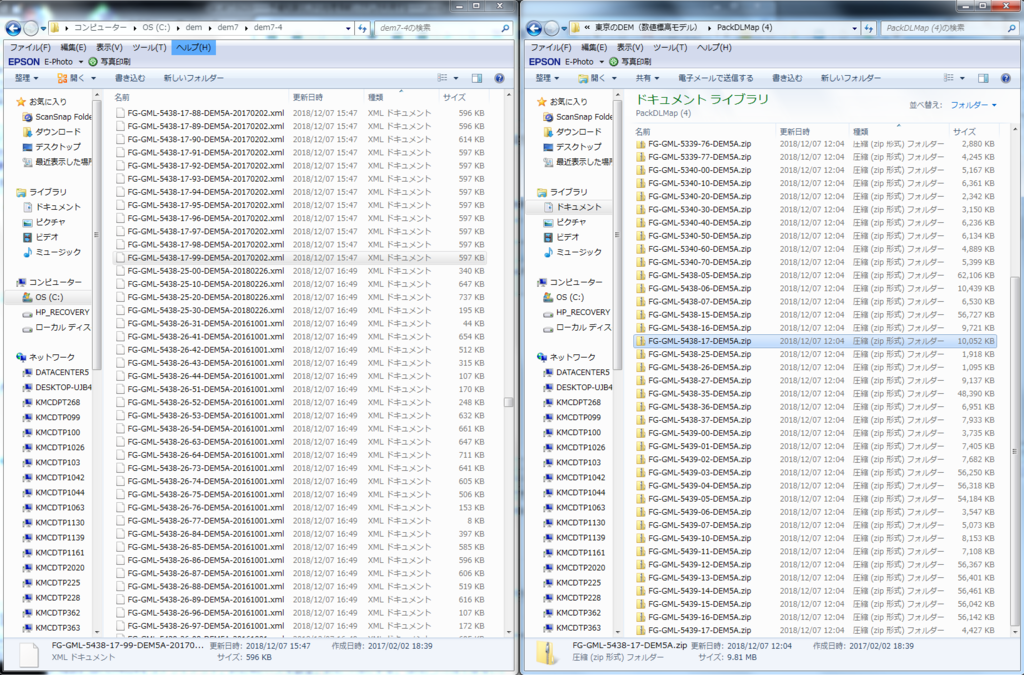Open address history dropdown in right address bar

coord(854,28)
